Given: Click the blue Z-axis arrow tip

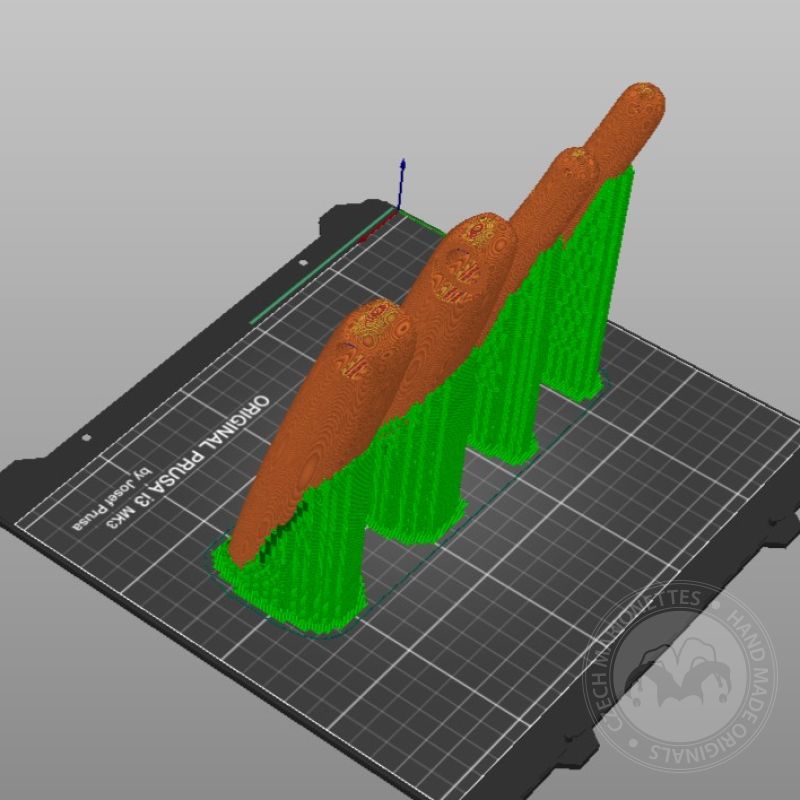Looking at the screenshot, I should (x=402, y=162).
